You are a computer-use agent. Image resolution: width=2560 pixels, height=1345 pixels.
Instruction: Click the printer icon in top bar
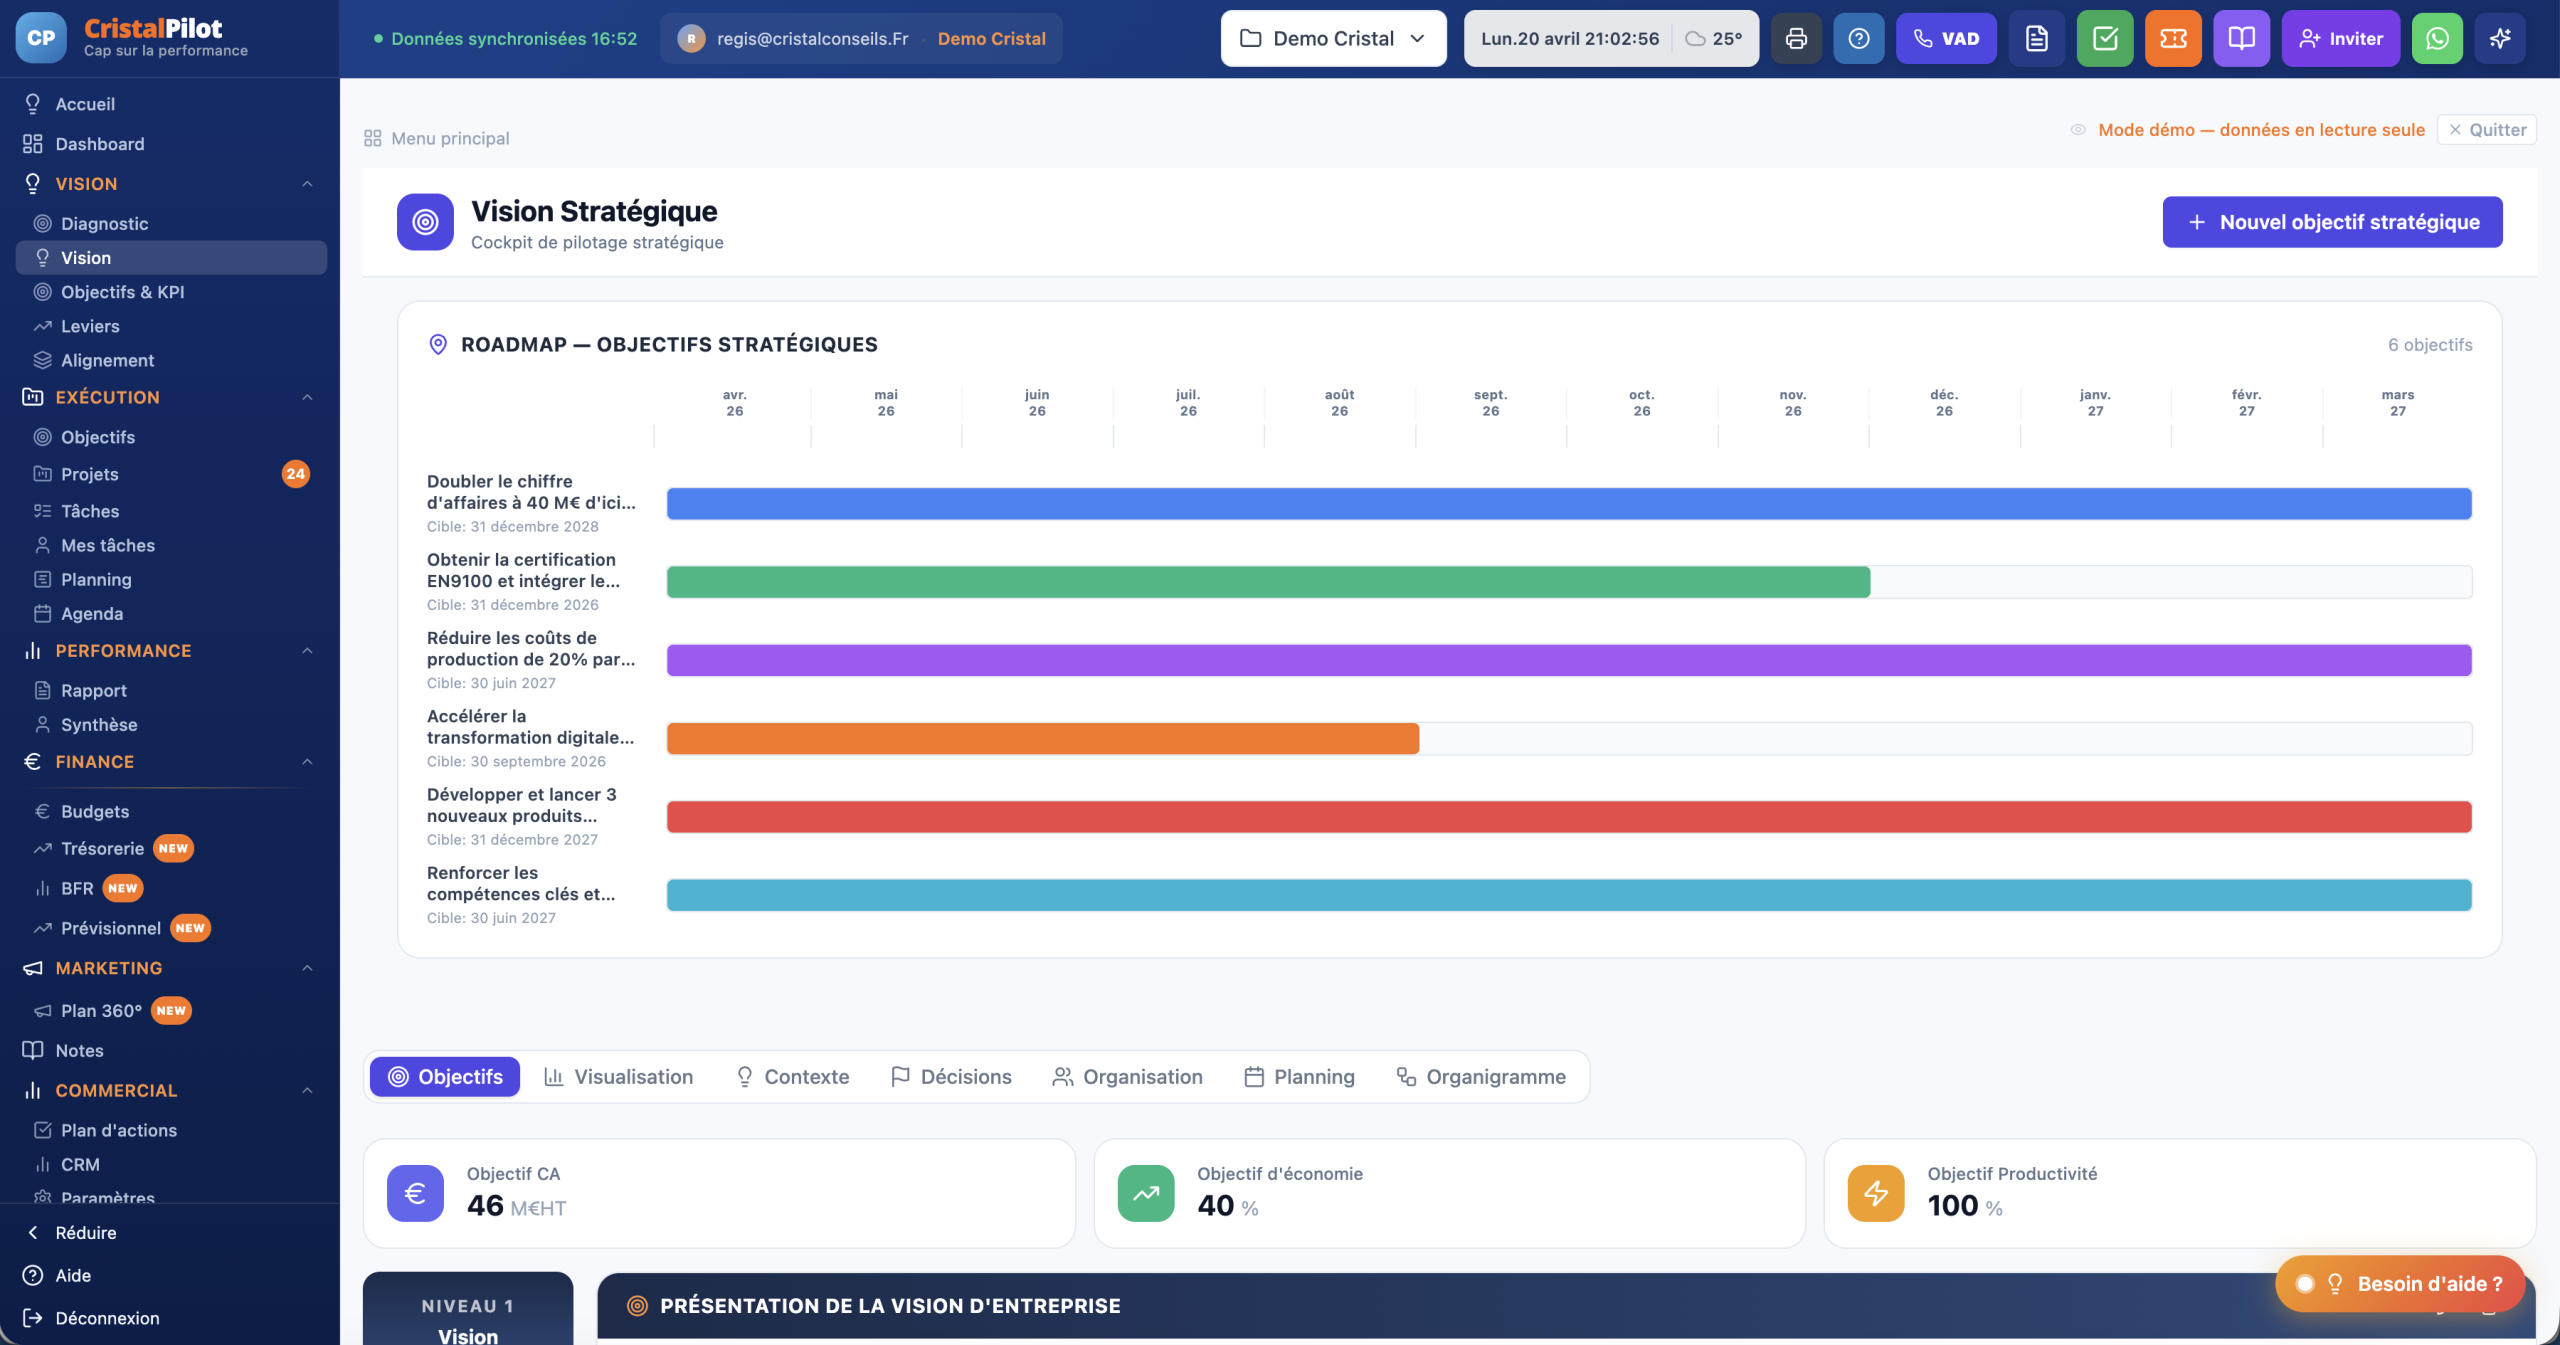point(1796,39)
